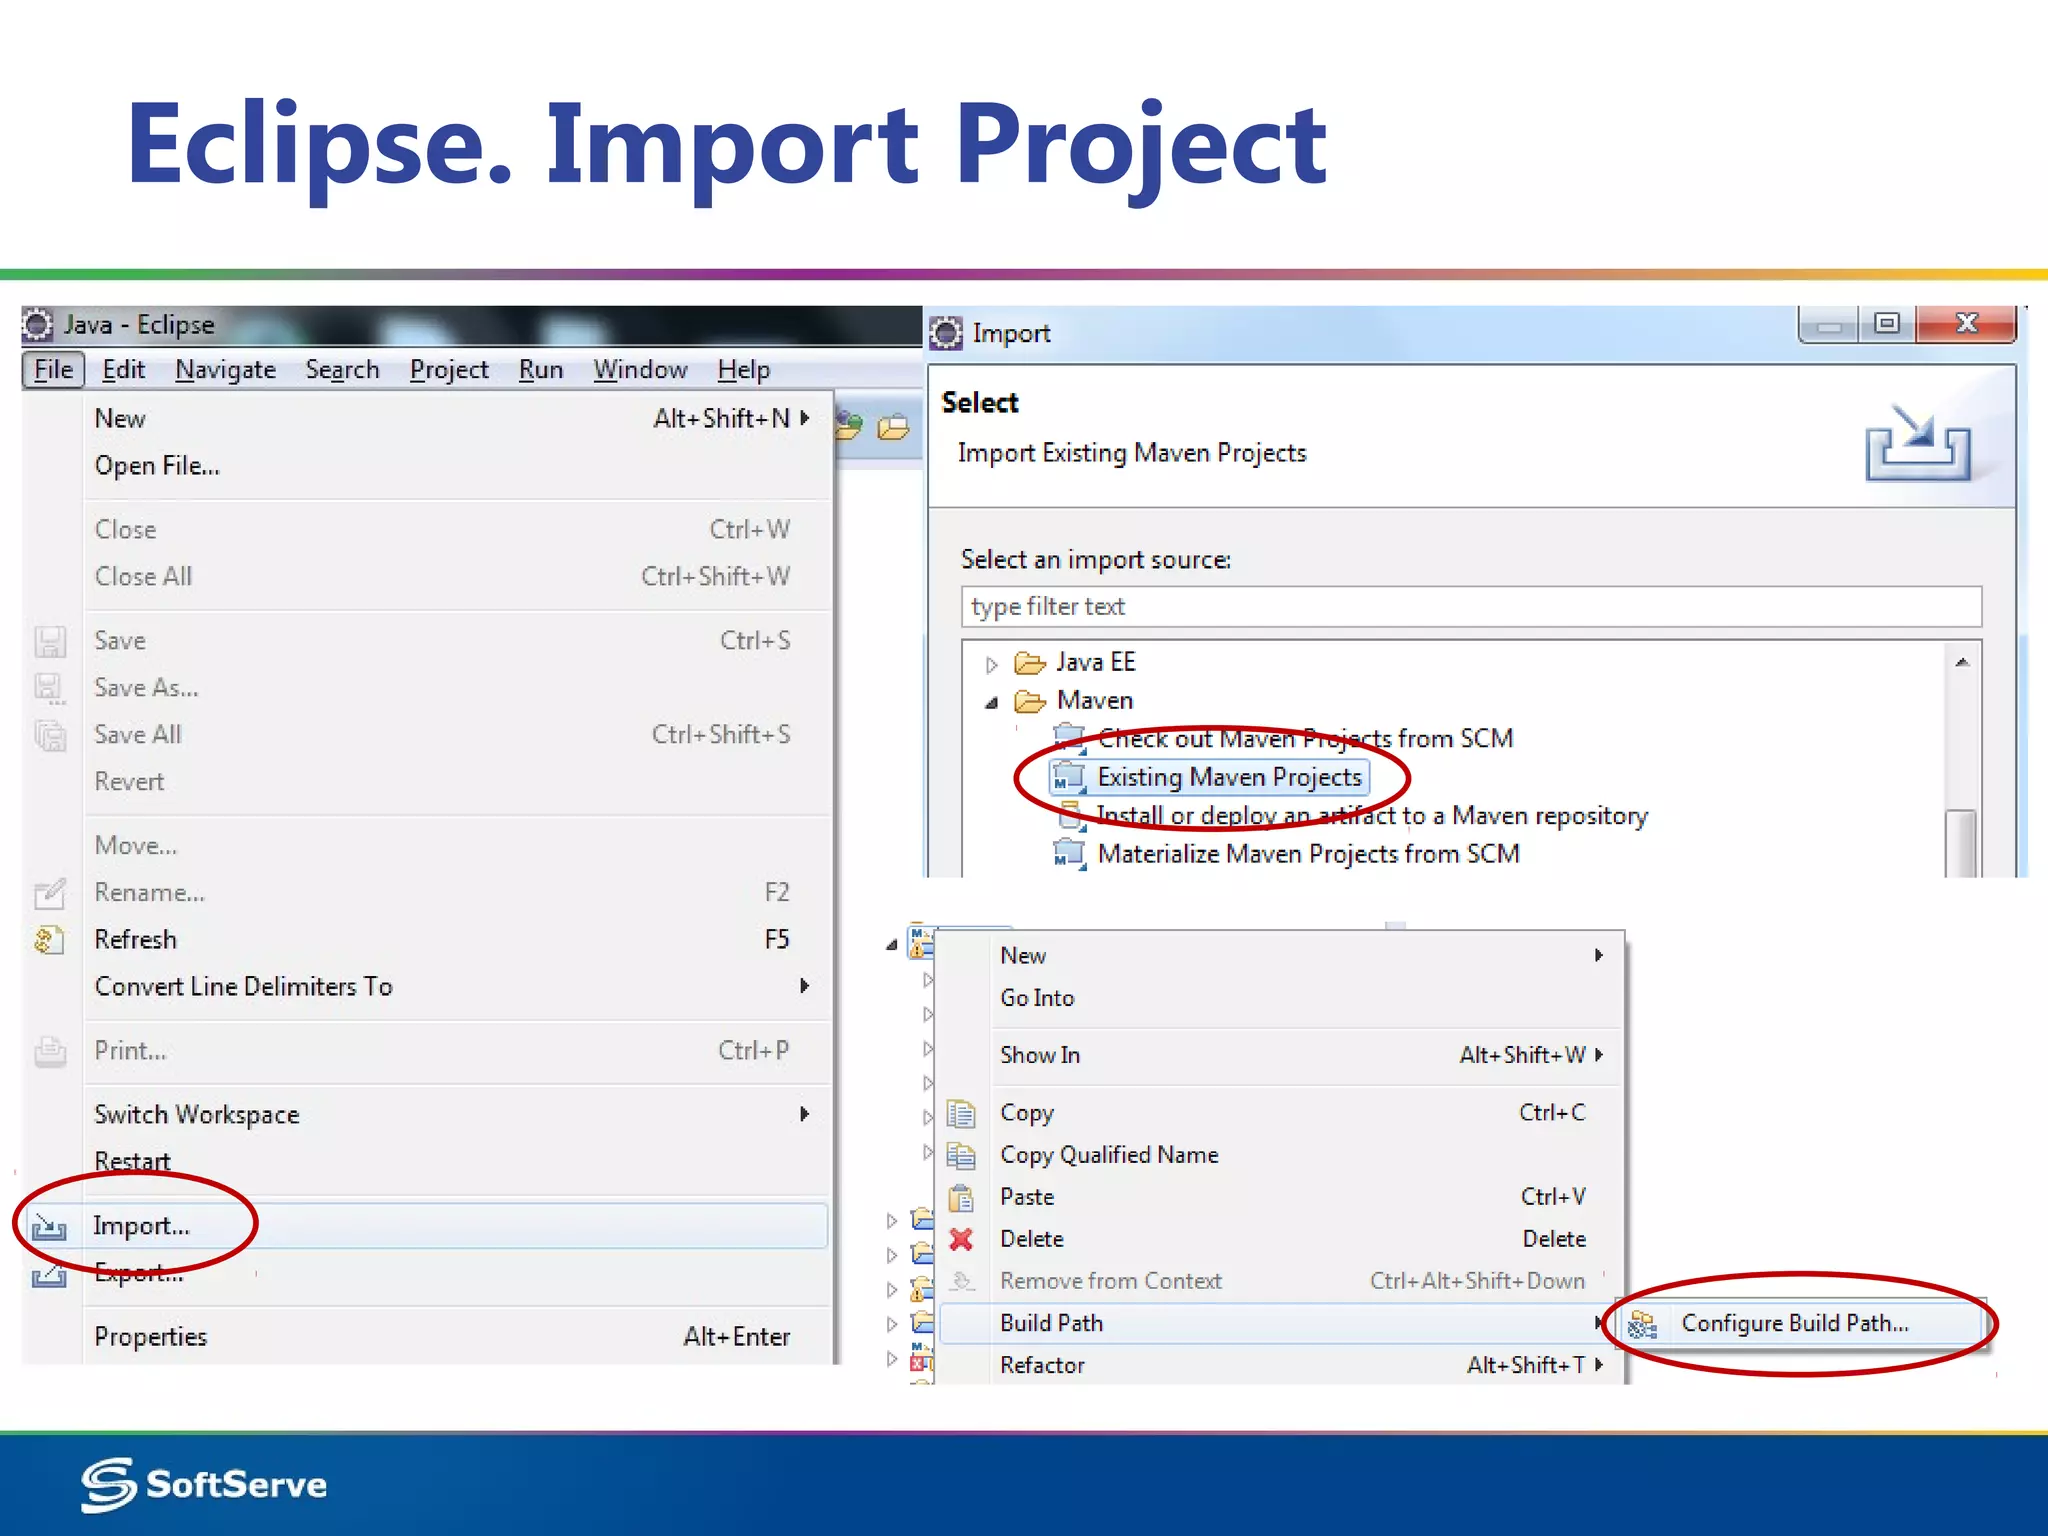Viewport: 2048px width, 1536px height.
Task: Choose Open File... from File menu
Action: [x=456, y=466]
